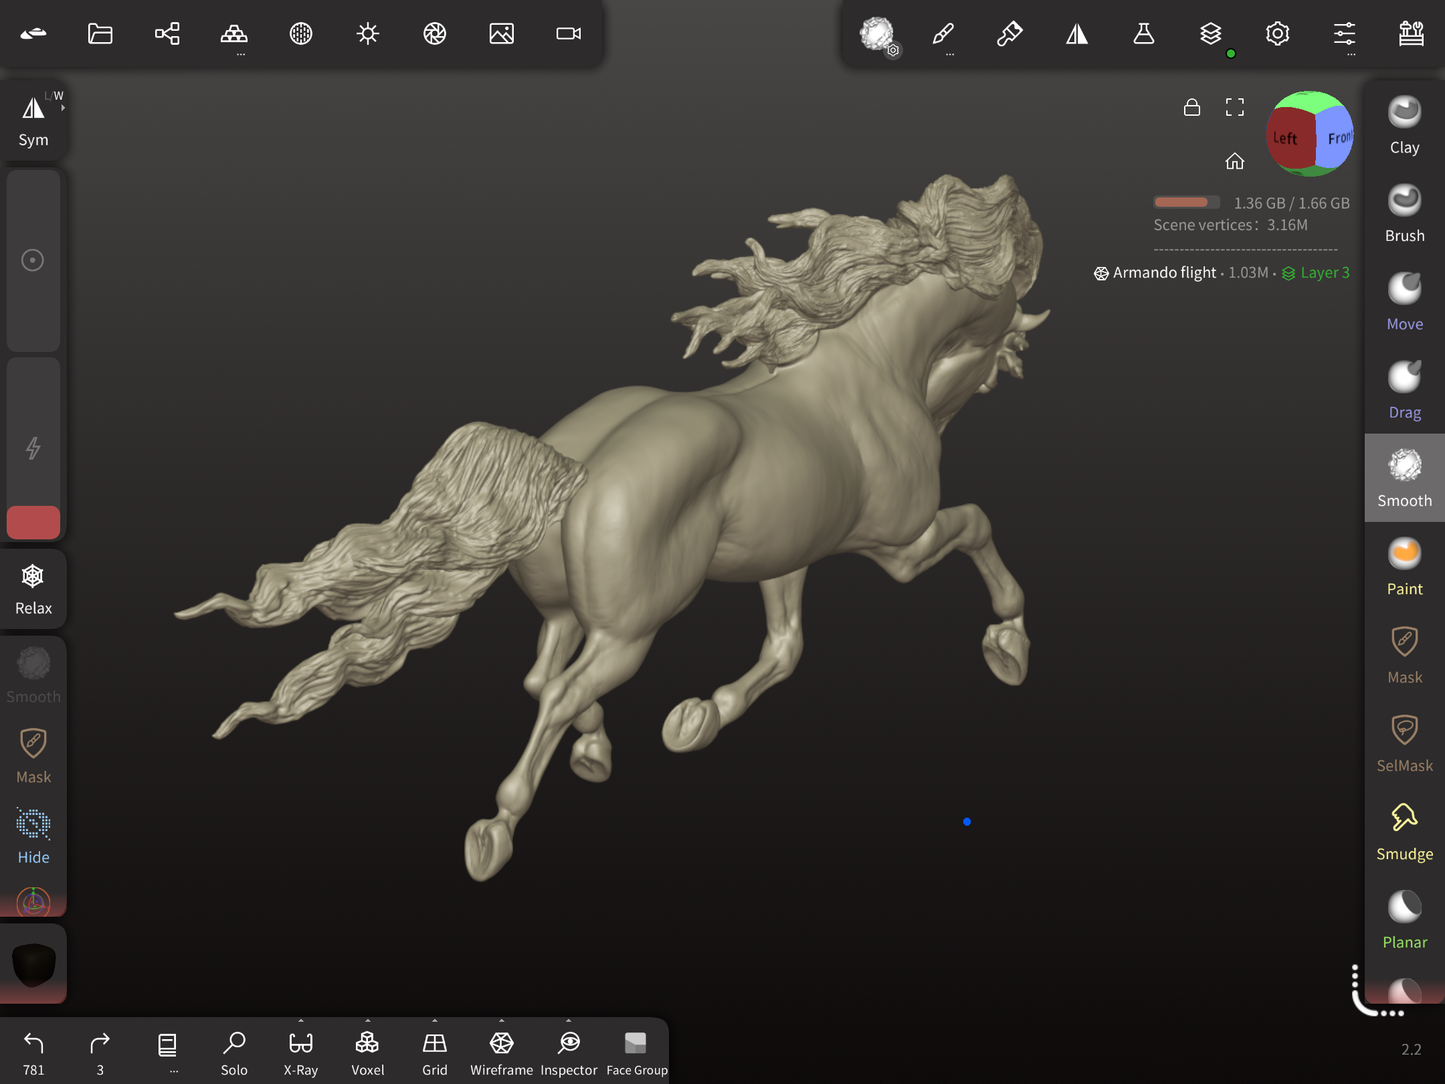
Task: Select the Move tool
Action: (1404, 300)
